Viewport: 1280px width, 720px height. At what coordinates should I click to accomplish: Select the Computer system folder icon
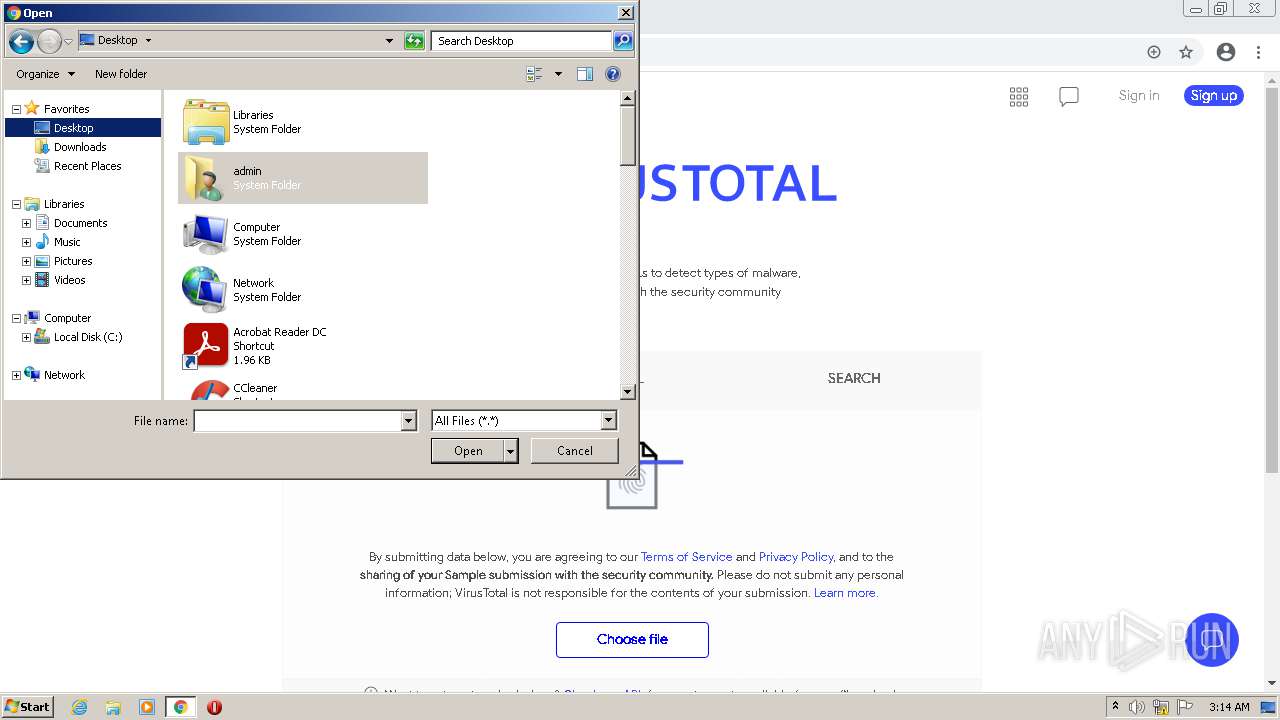206,234
